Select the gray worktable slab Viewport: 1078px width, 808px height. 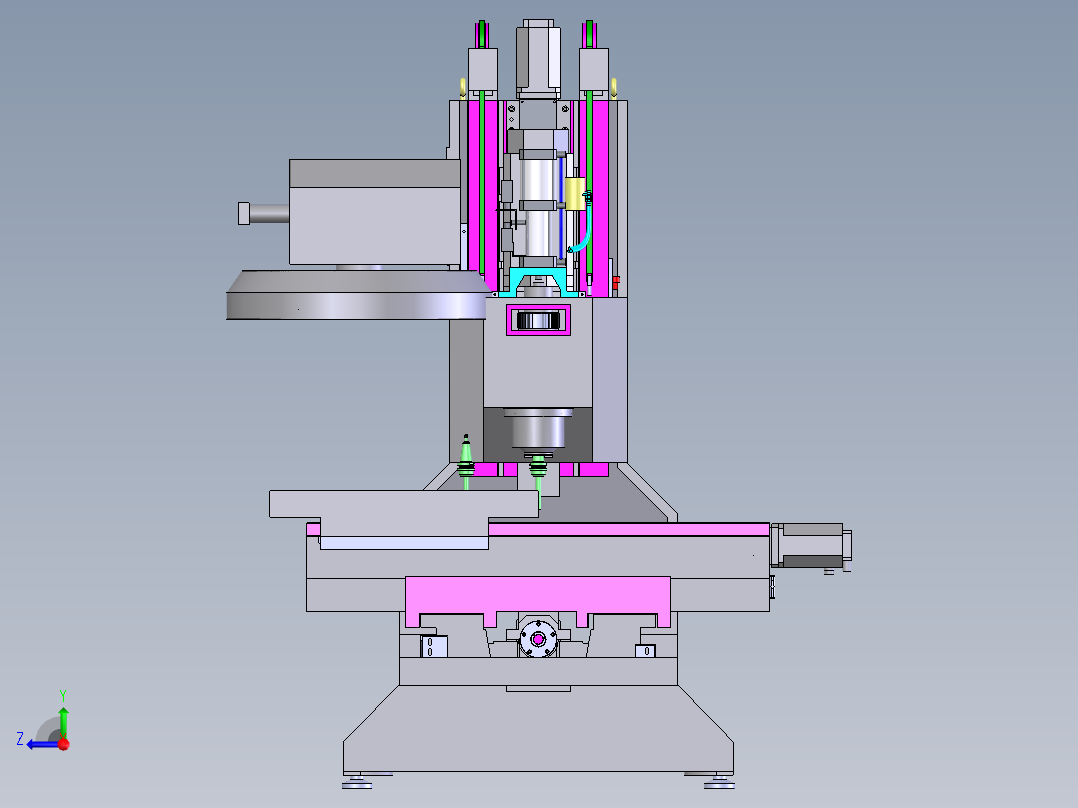pyautogui.click(x=404, y=504)
